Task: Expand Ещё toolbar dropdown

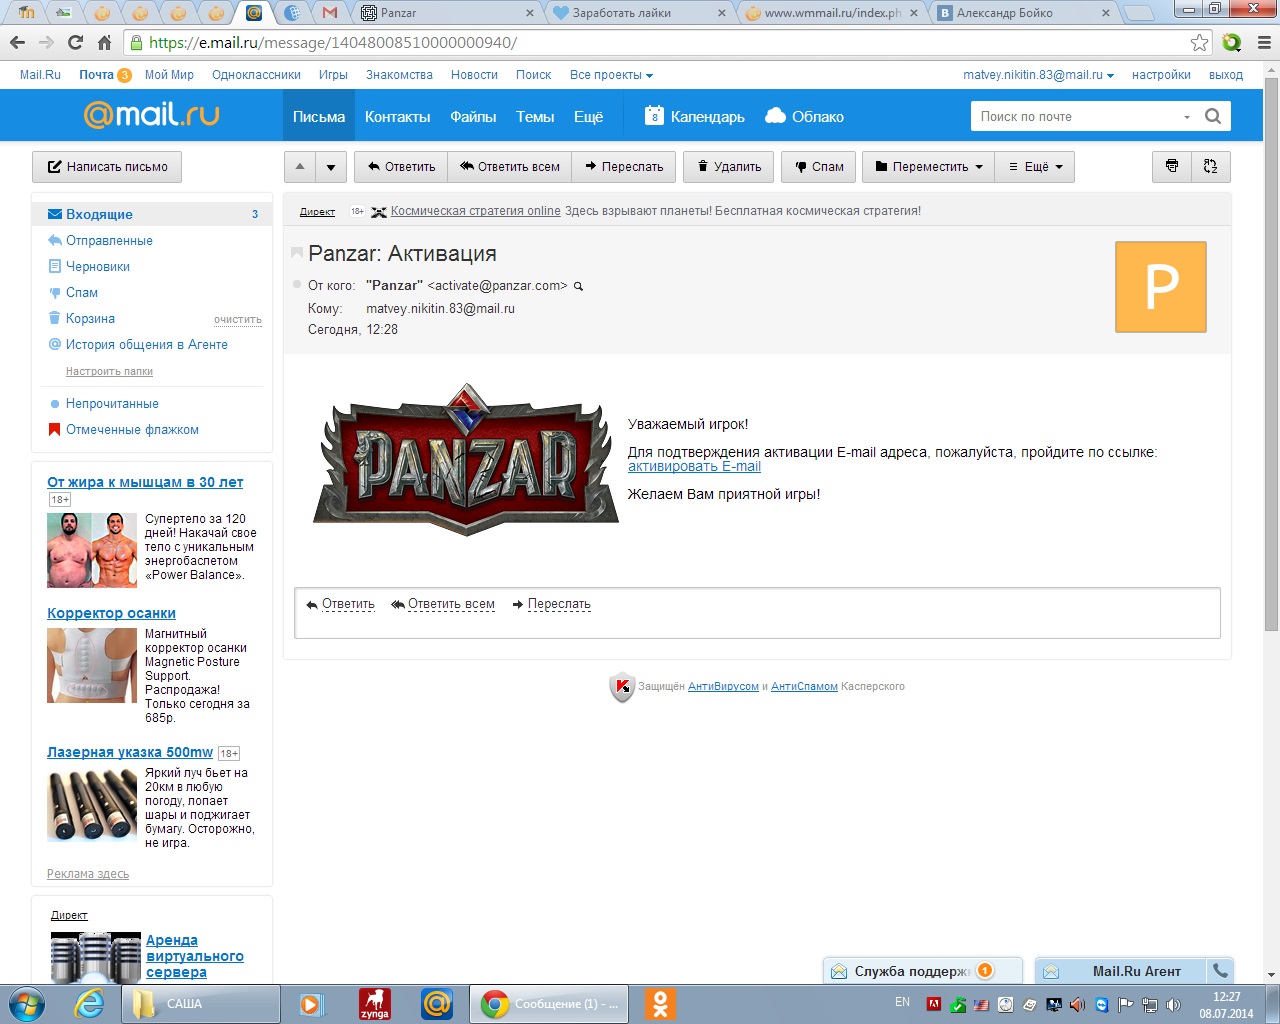Action: pos(1035,167)
